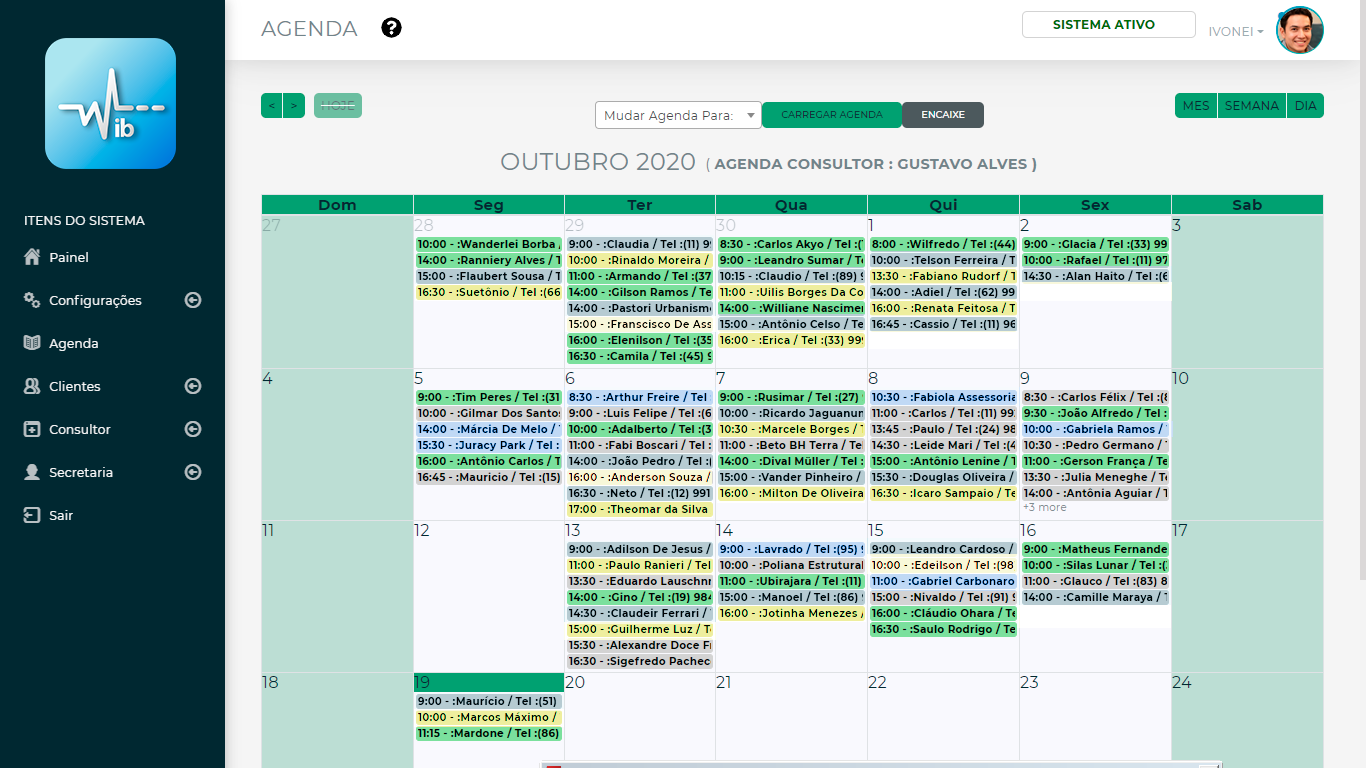Click the Configurações gears icon
This screenshot has width=1366, height=768.
(32, 300)
